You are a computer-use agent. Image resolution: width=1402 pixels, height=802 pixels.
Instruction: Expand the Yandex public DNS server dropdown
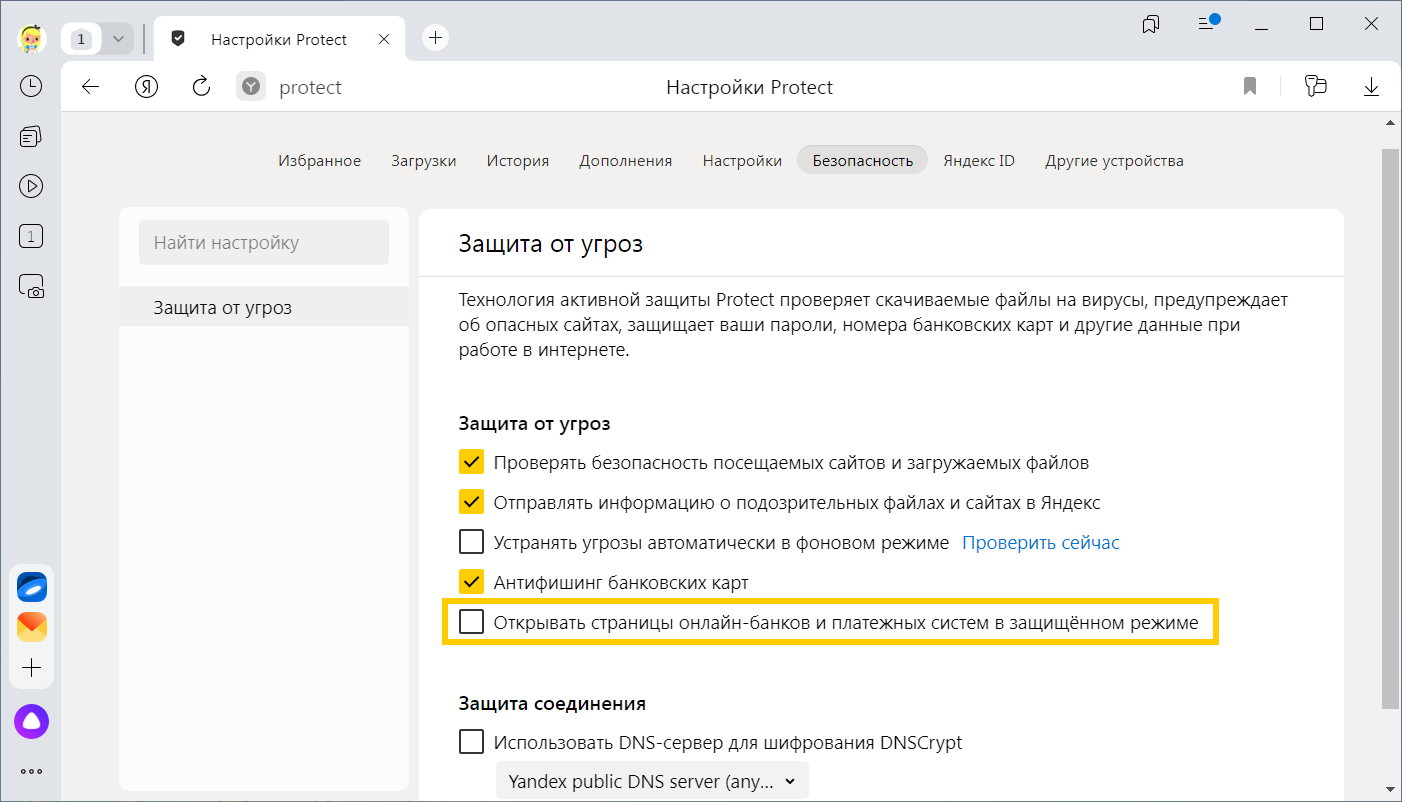click(652, 781)
